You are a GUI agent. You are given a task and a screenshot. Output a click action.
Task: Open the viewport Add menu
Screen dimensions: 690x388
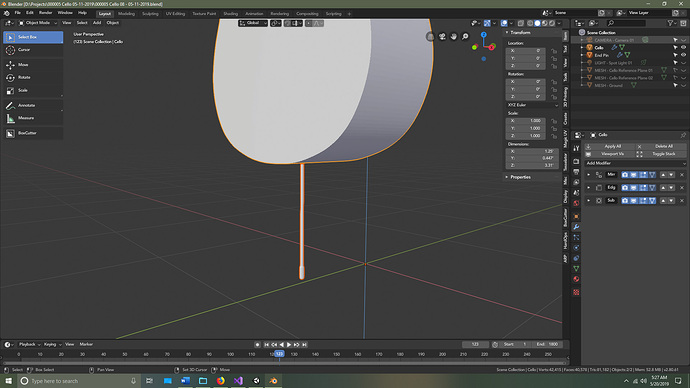[x=97, y=23]
